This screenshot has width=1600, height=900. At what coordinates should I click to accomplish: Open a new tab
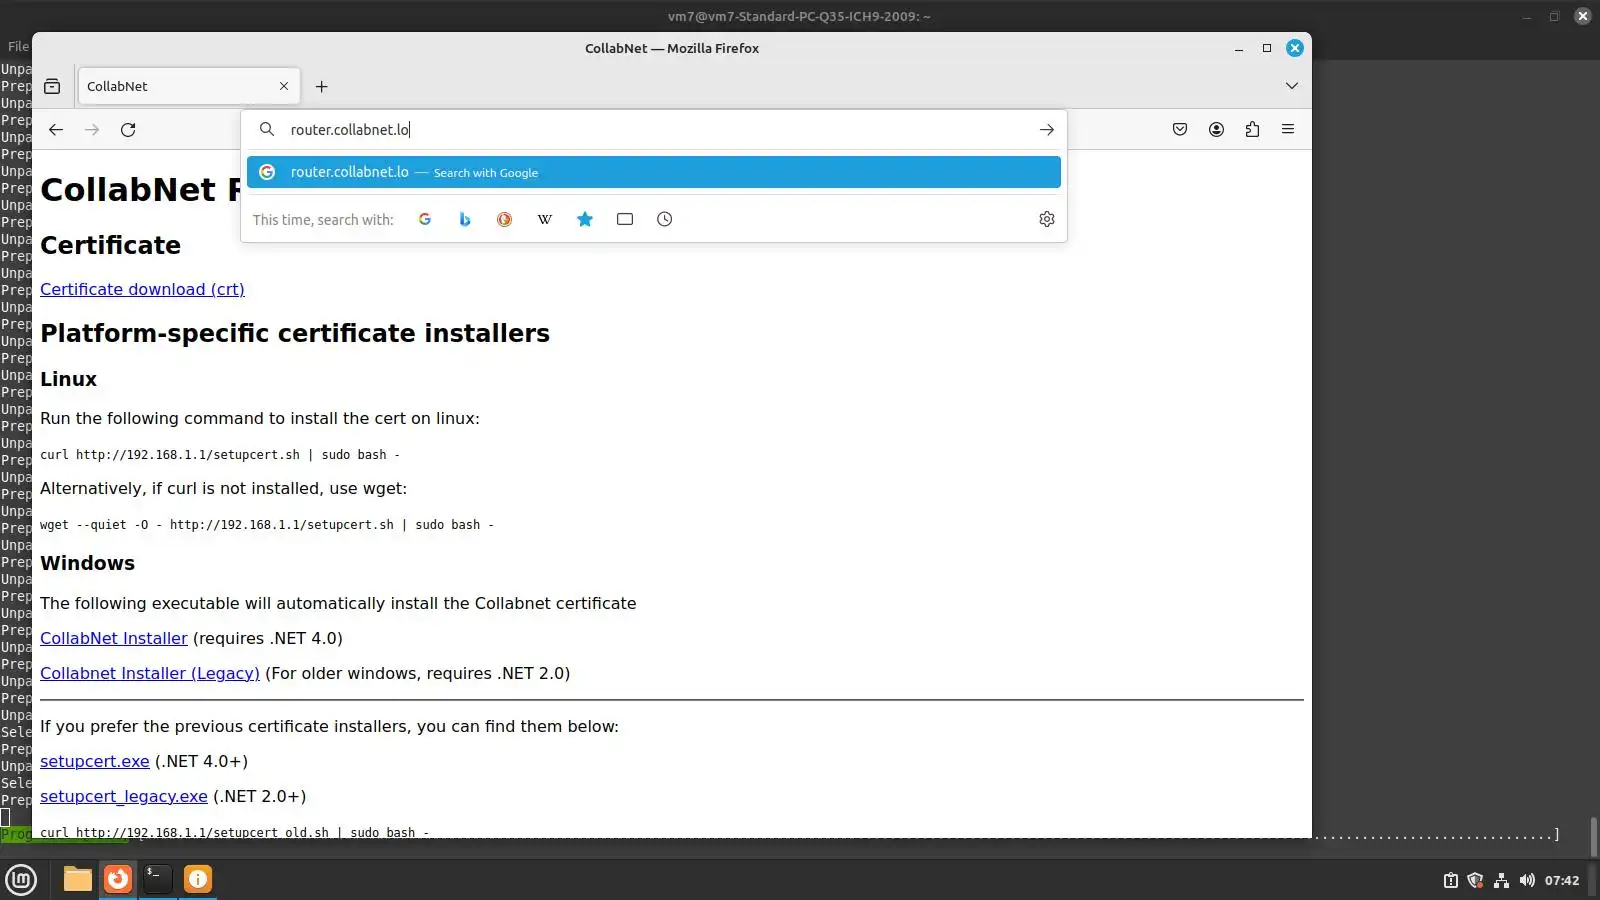321,86
